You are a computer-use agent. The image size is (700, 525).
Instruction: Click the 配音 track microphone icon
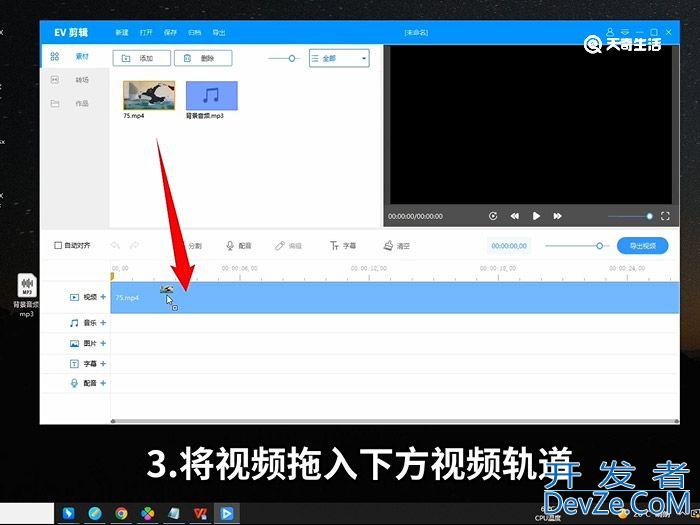(x=74, y=383)
